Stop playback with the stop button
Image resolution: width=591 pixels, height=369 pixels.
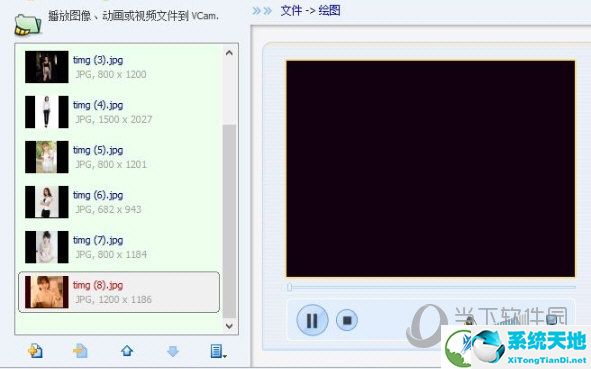pos(347,320)
